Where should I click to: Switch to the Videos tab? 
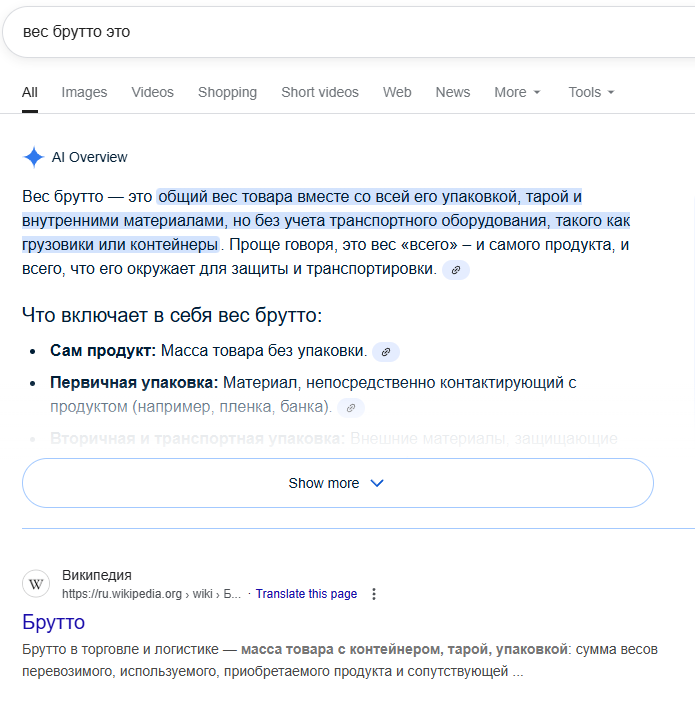(x=152, y=92)
